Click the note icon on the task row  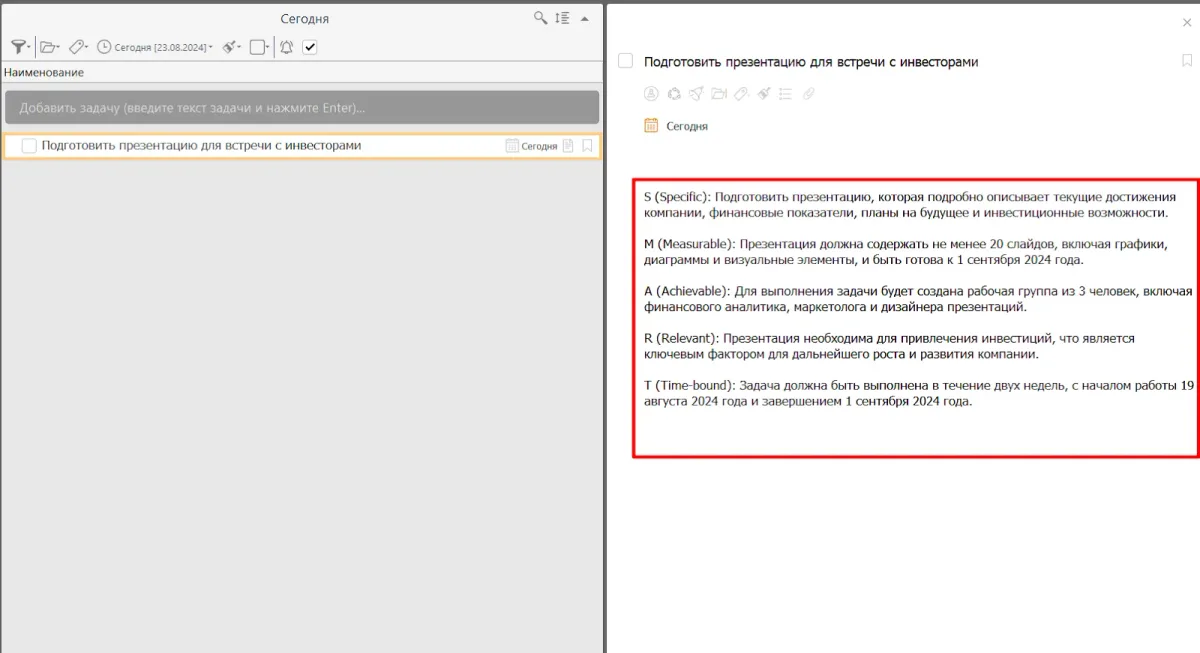click(568, 146)
